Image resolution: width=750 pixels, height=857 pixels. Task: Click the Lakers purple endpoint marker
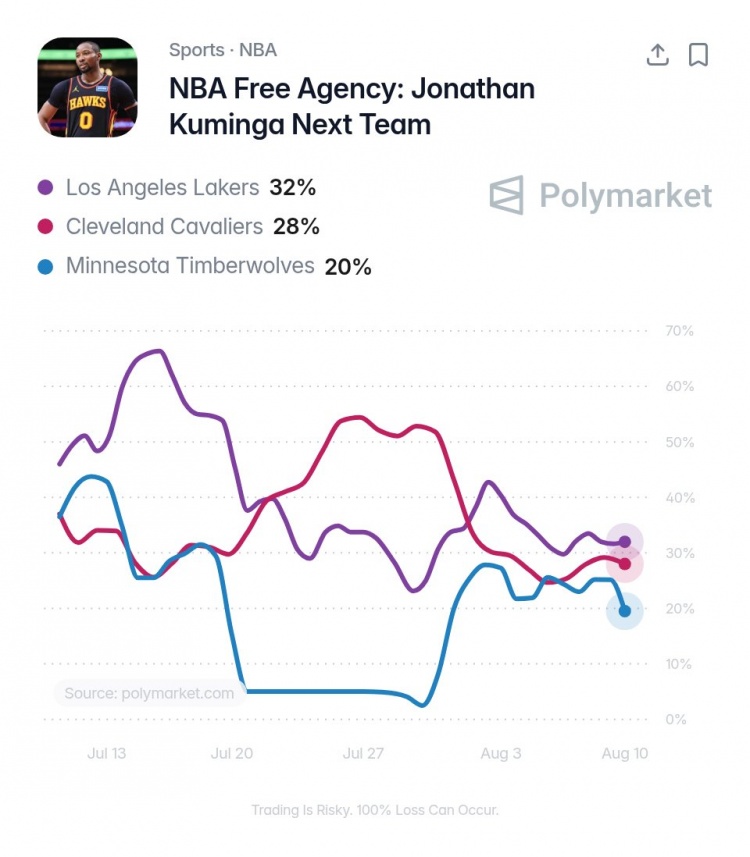[x=624, y=542]
